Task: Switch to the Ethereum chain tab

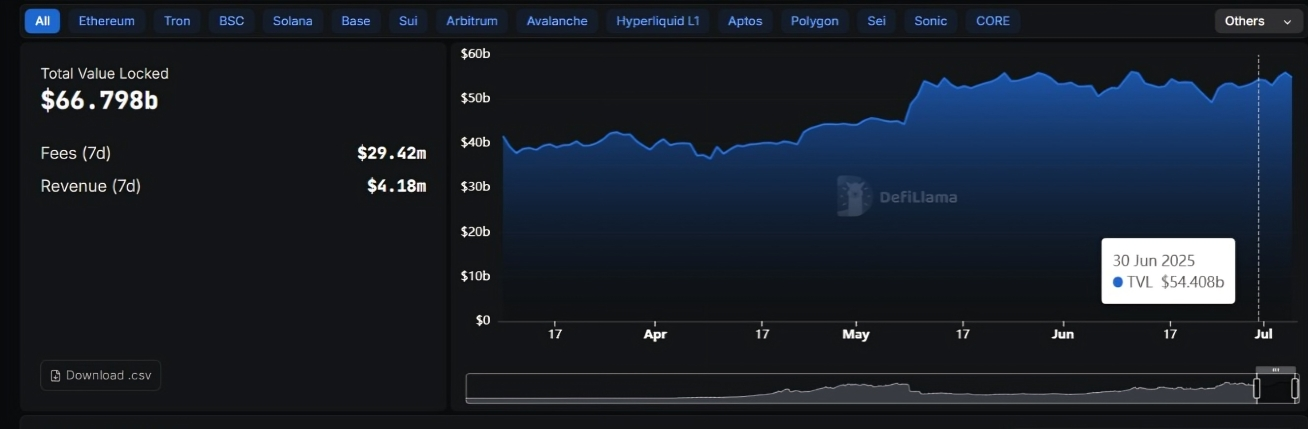Action: 106,21
